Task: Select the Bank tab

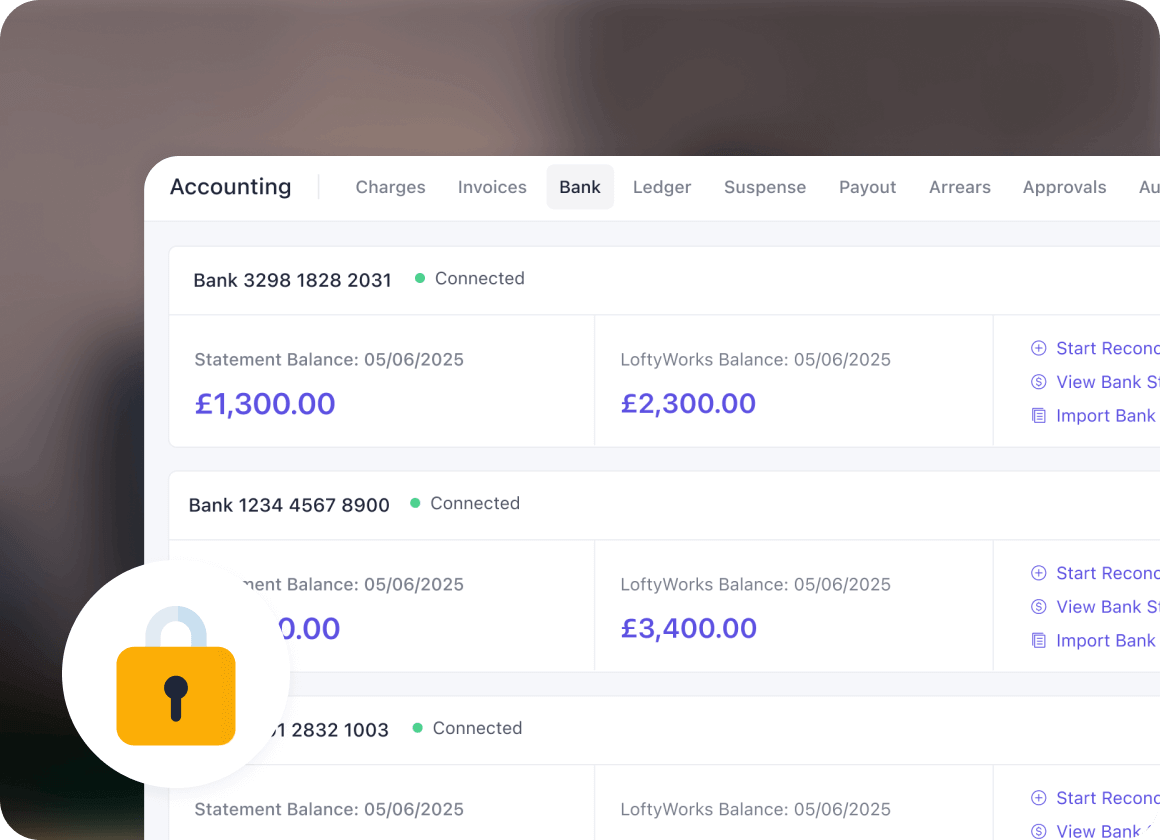Action: click(580, 187)
